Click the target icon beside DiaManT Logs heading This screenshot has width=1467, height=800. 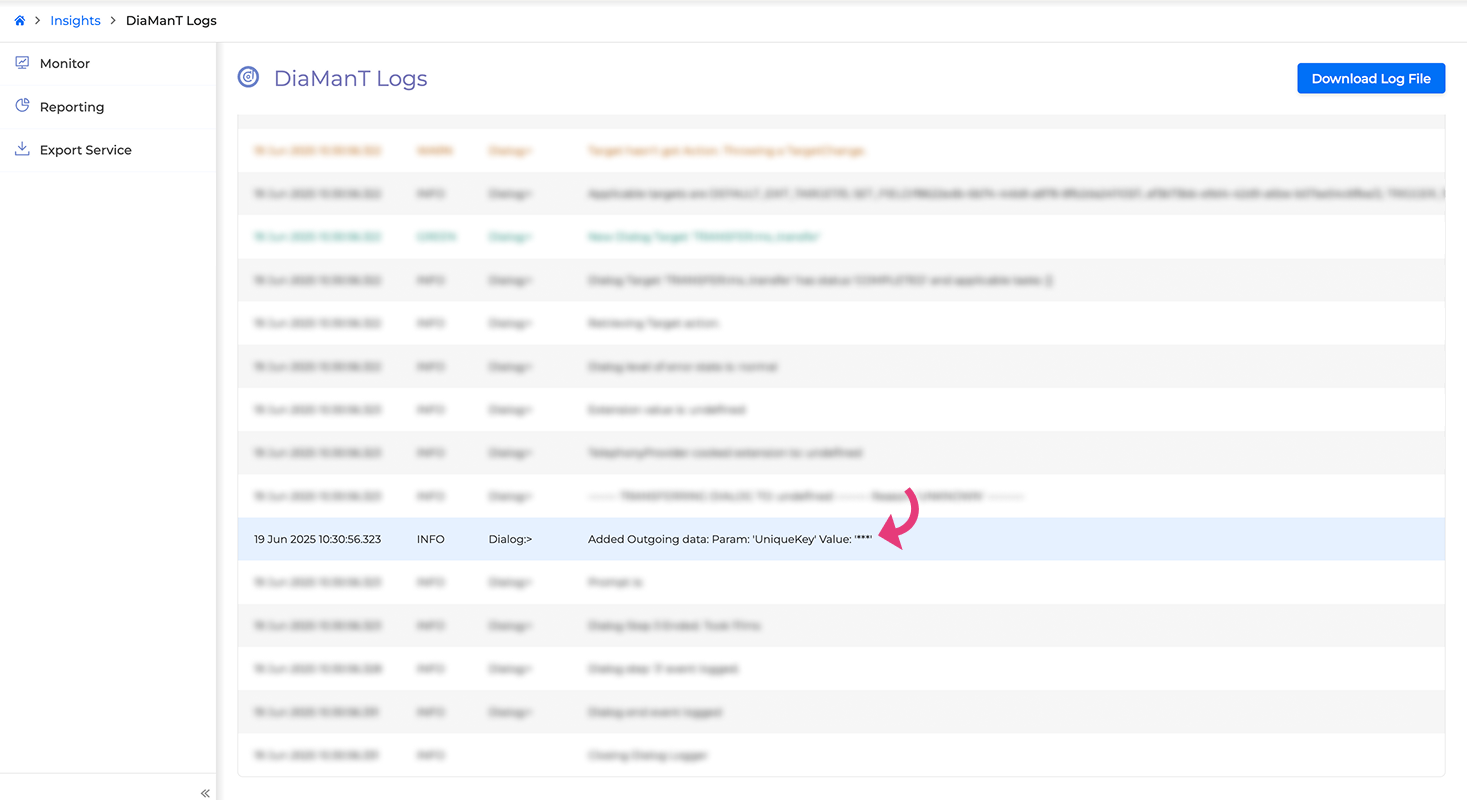tap(248, 77)
